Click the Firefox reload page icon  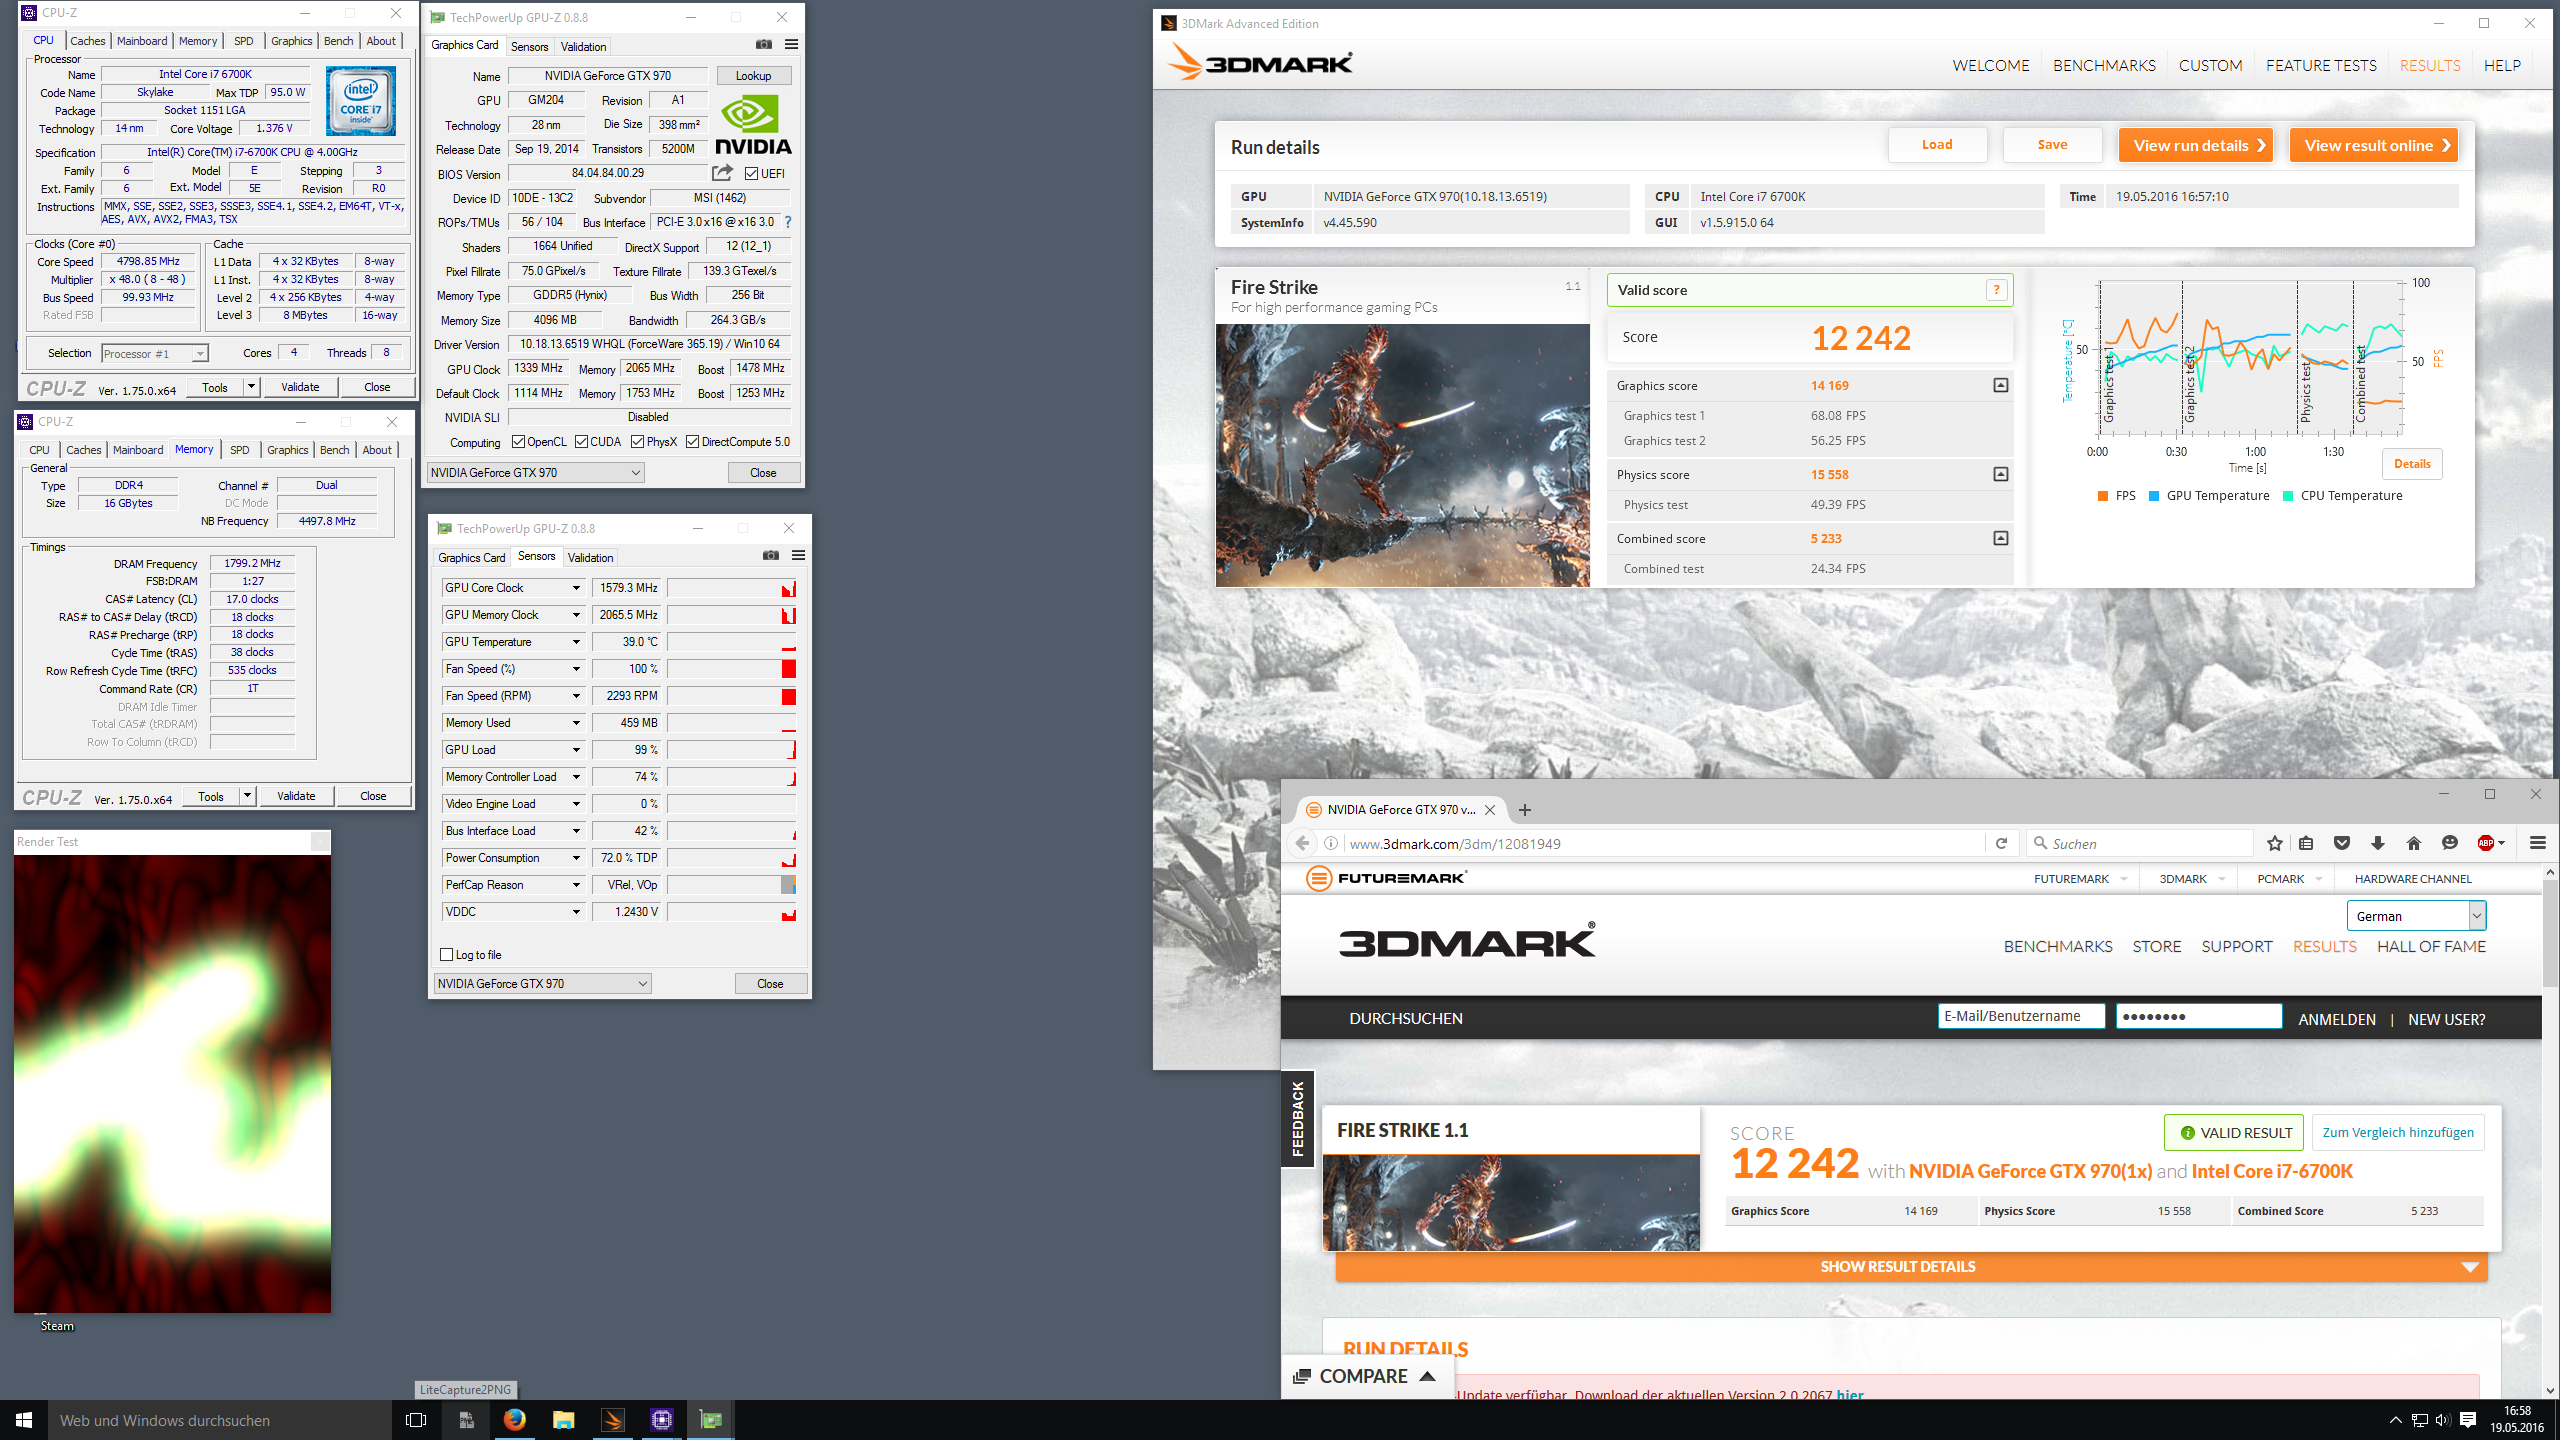(2001, 843)
